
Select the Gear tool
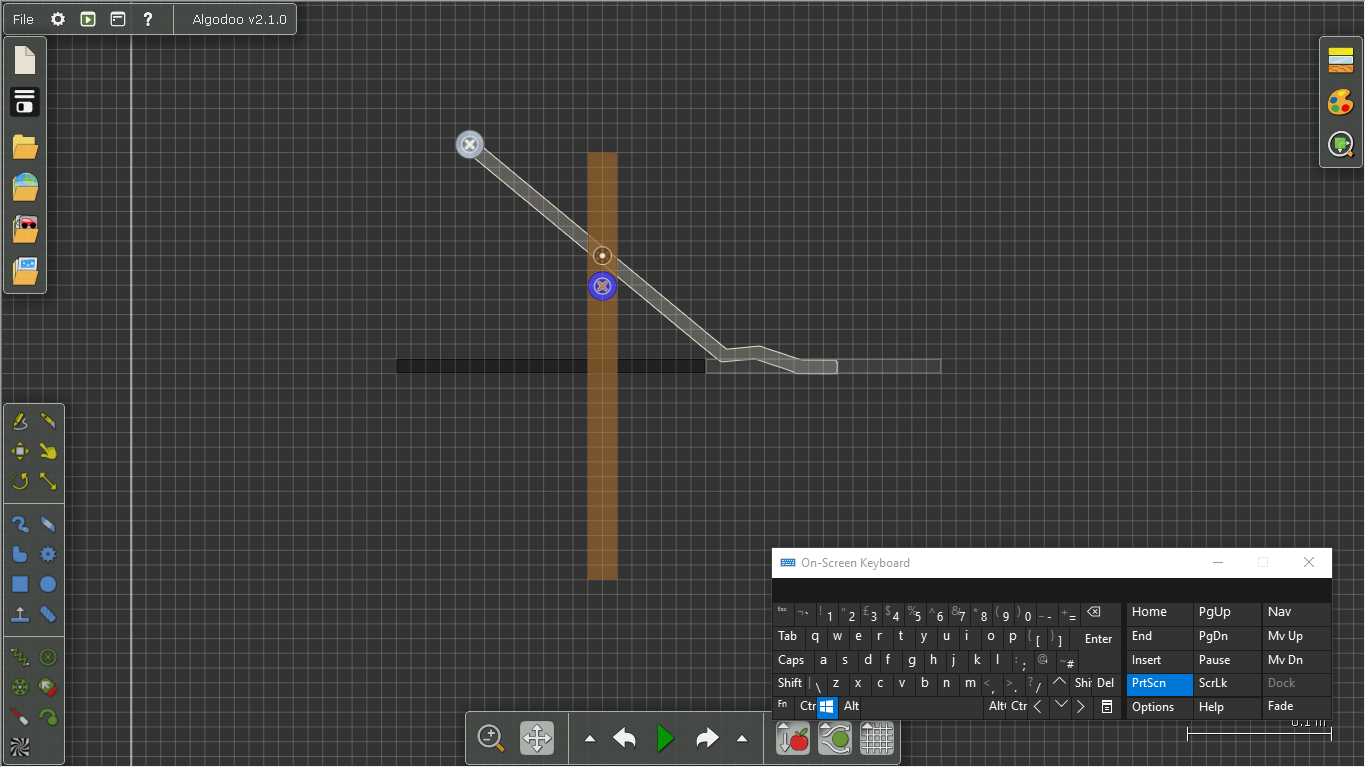(x=48, y=554)
